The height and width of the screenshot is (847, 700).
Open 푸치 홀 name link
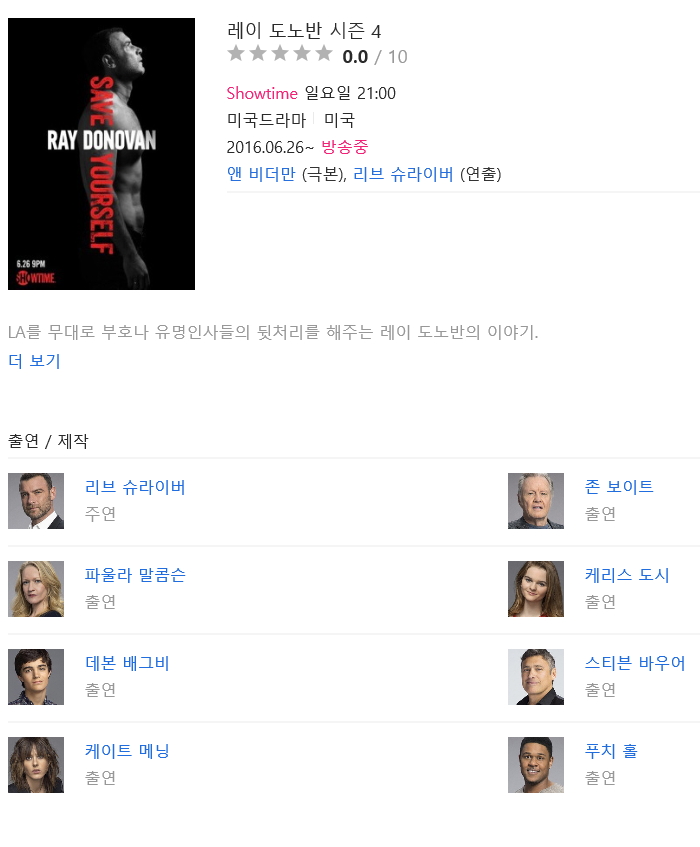click(x=611, y=751)
